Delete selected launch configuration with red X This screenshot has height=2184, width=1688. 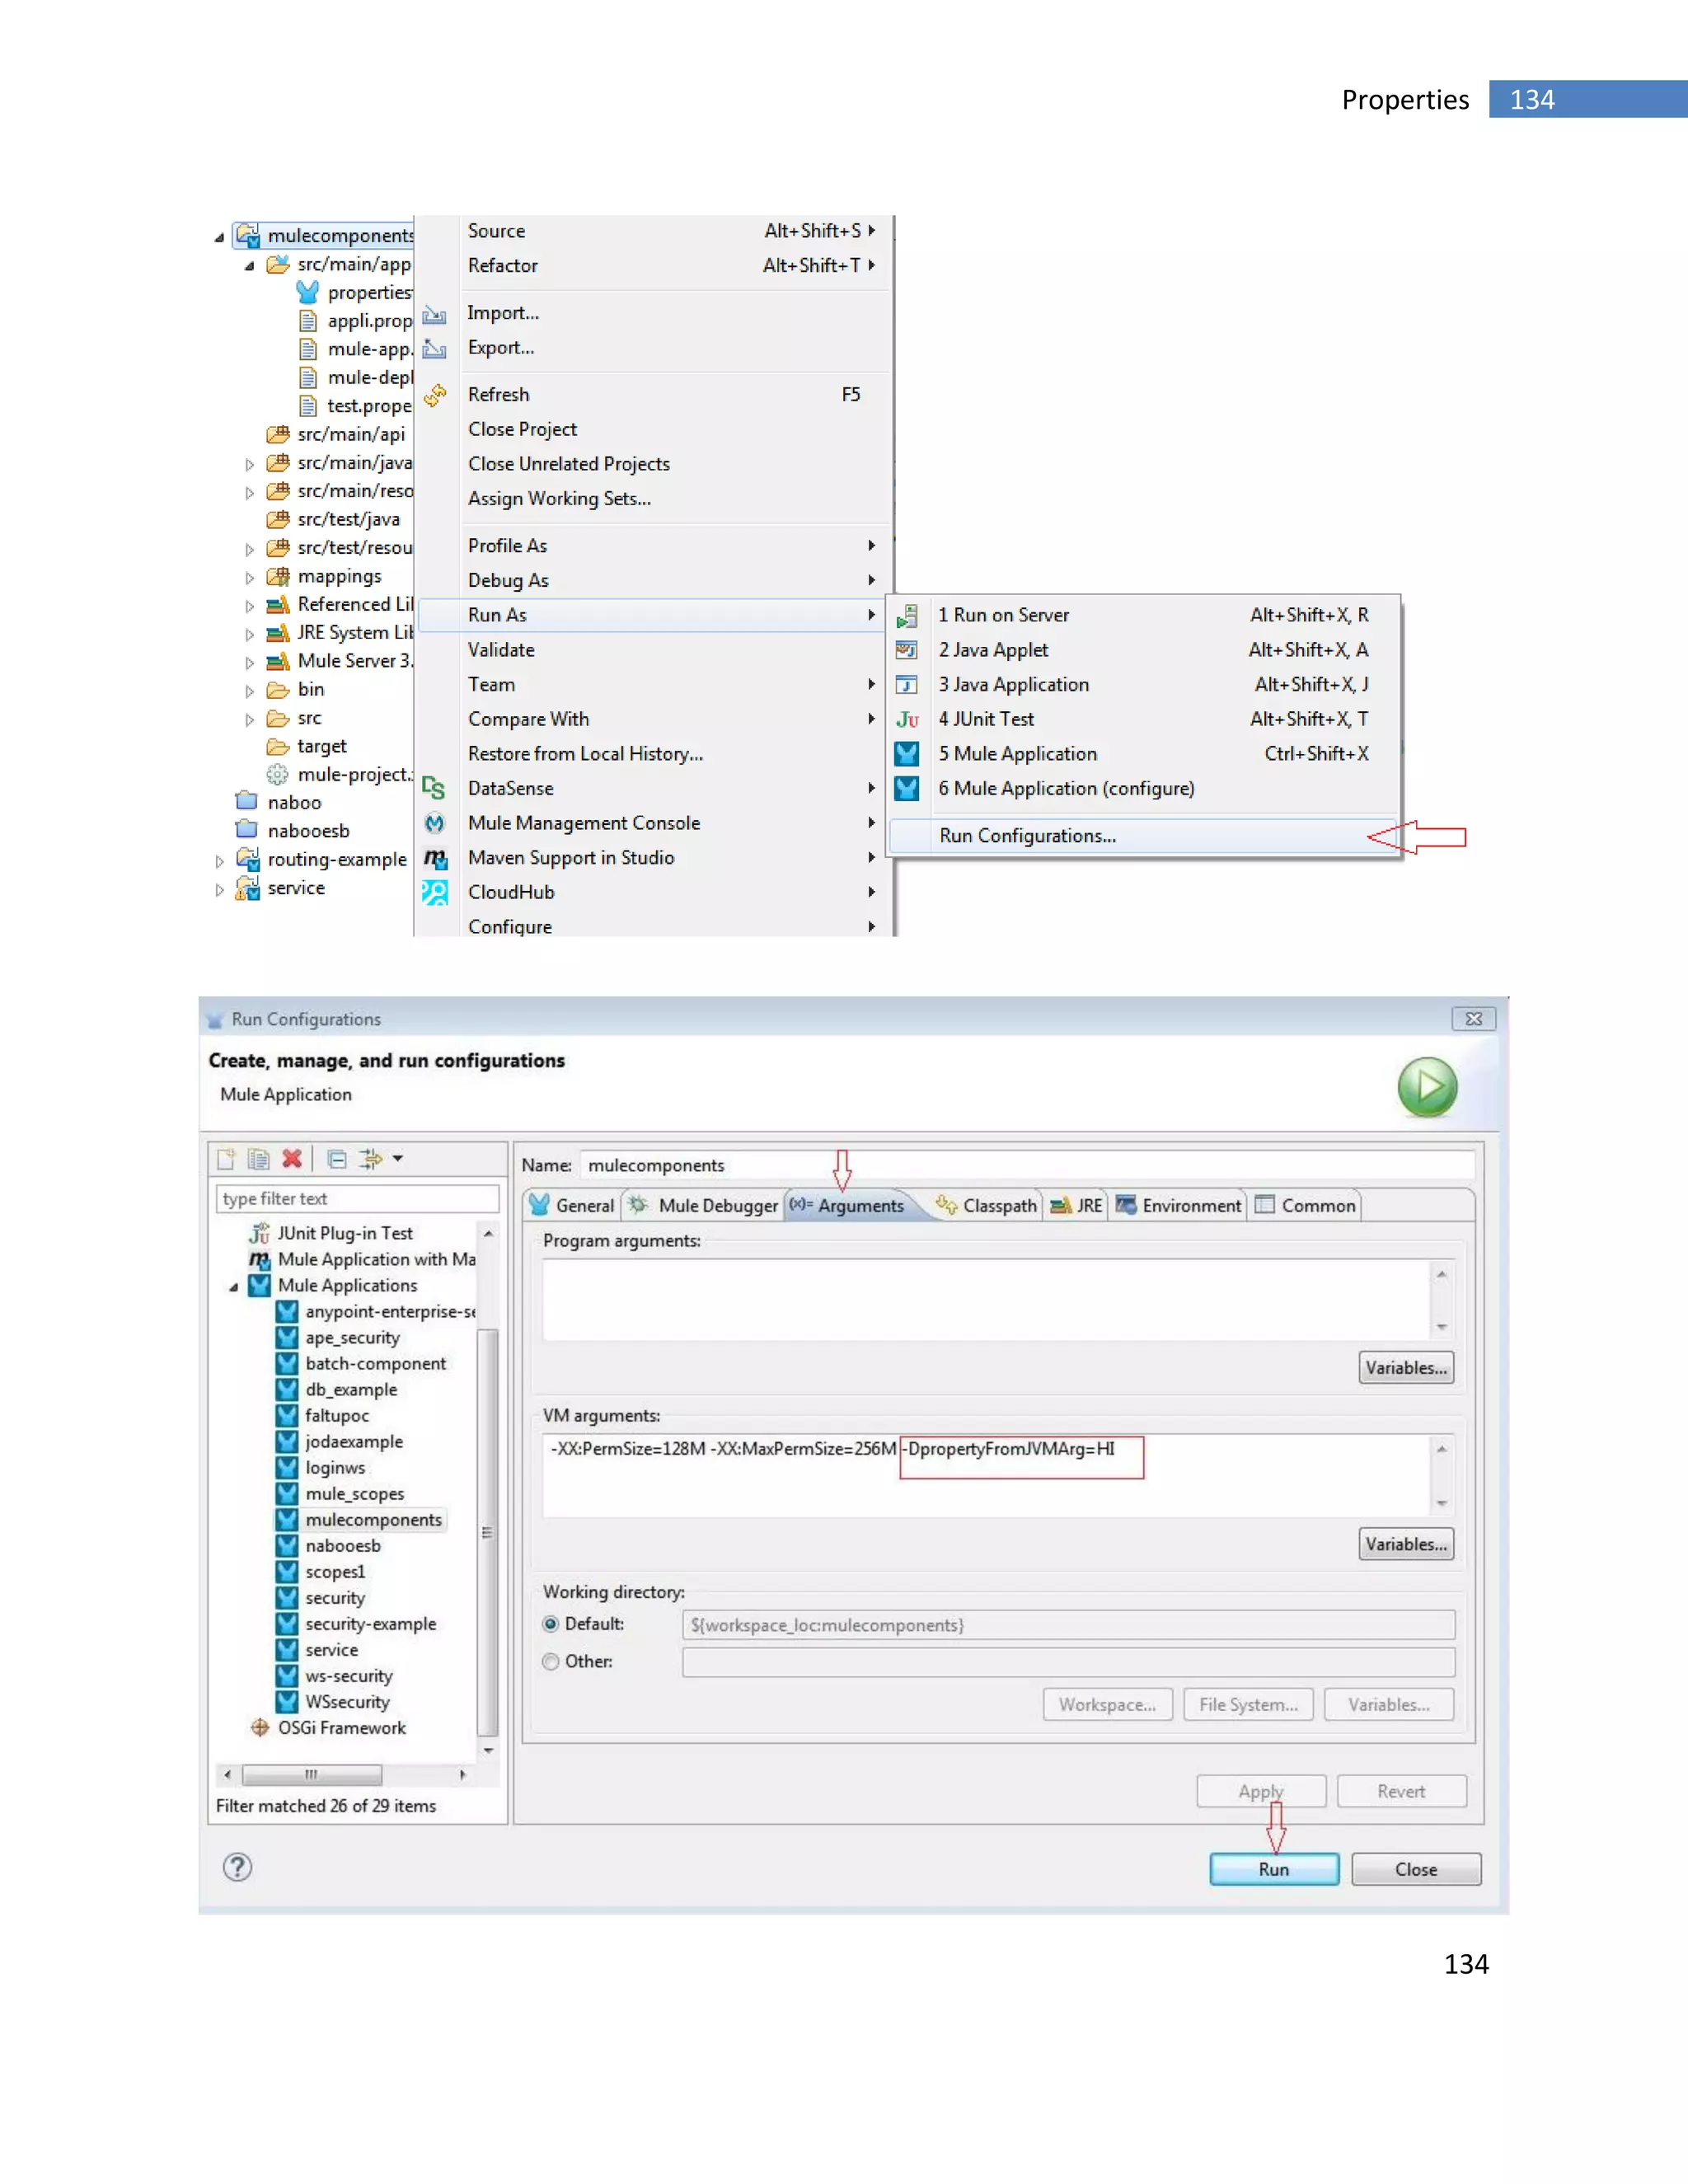[292, 1159]
